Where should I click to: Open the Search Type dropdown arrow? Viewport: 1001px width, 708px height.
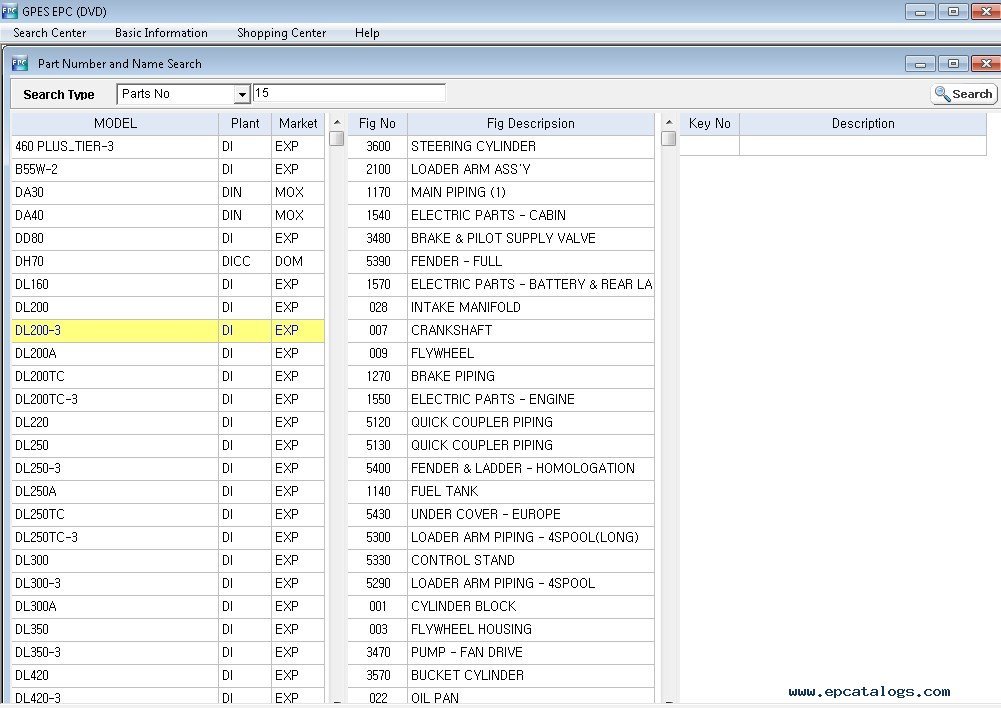pyautogui.click(x=241, y=95)
